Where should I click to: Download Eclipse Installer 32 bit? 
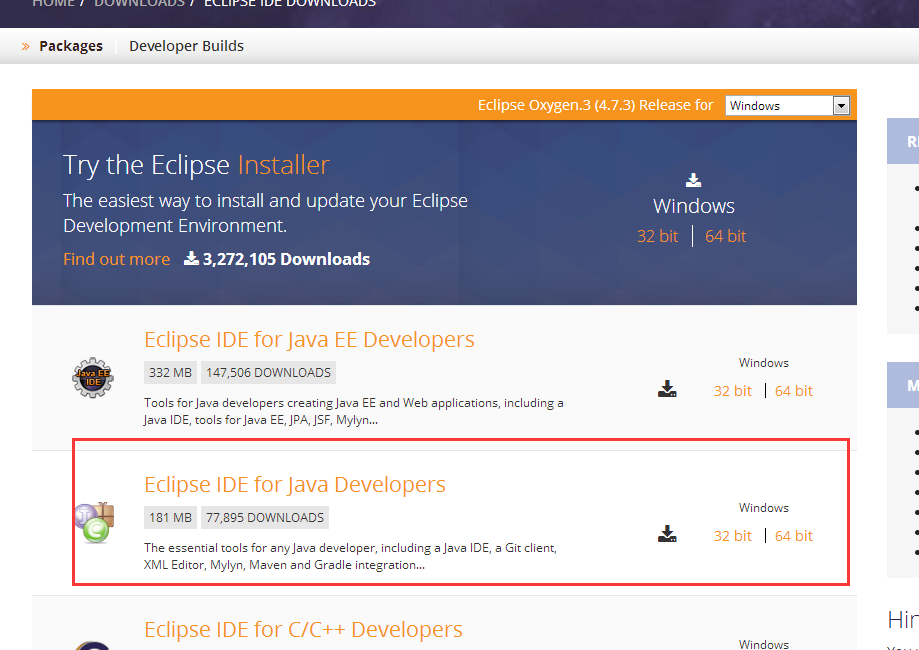(658, 236)
